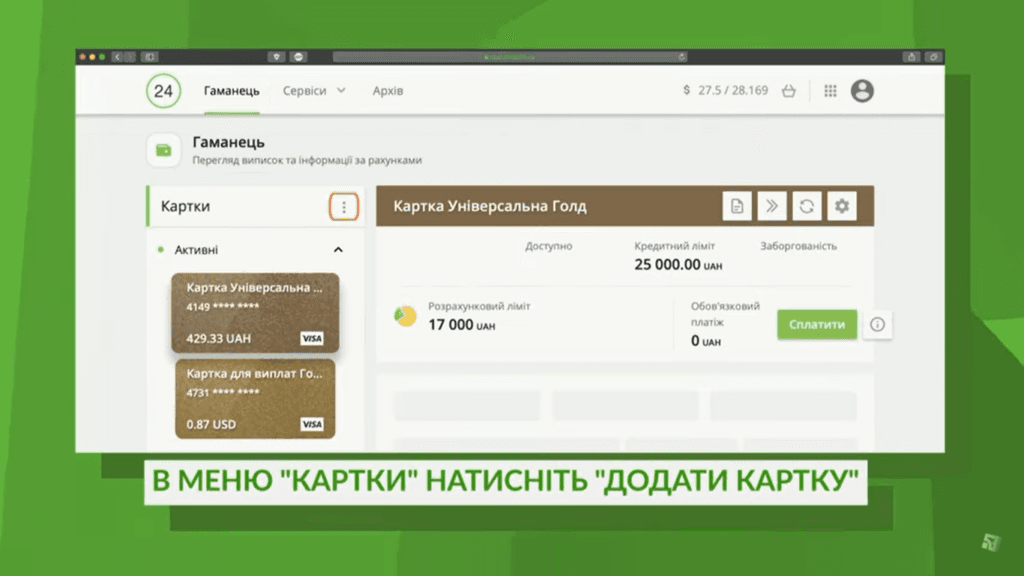Select the Картка для виплат card 4731
Screen dimensions: 1024x576
point(255,398)
